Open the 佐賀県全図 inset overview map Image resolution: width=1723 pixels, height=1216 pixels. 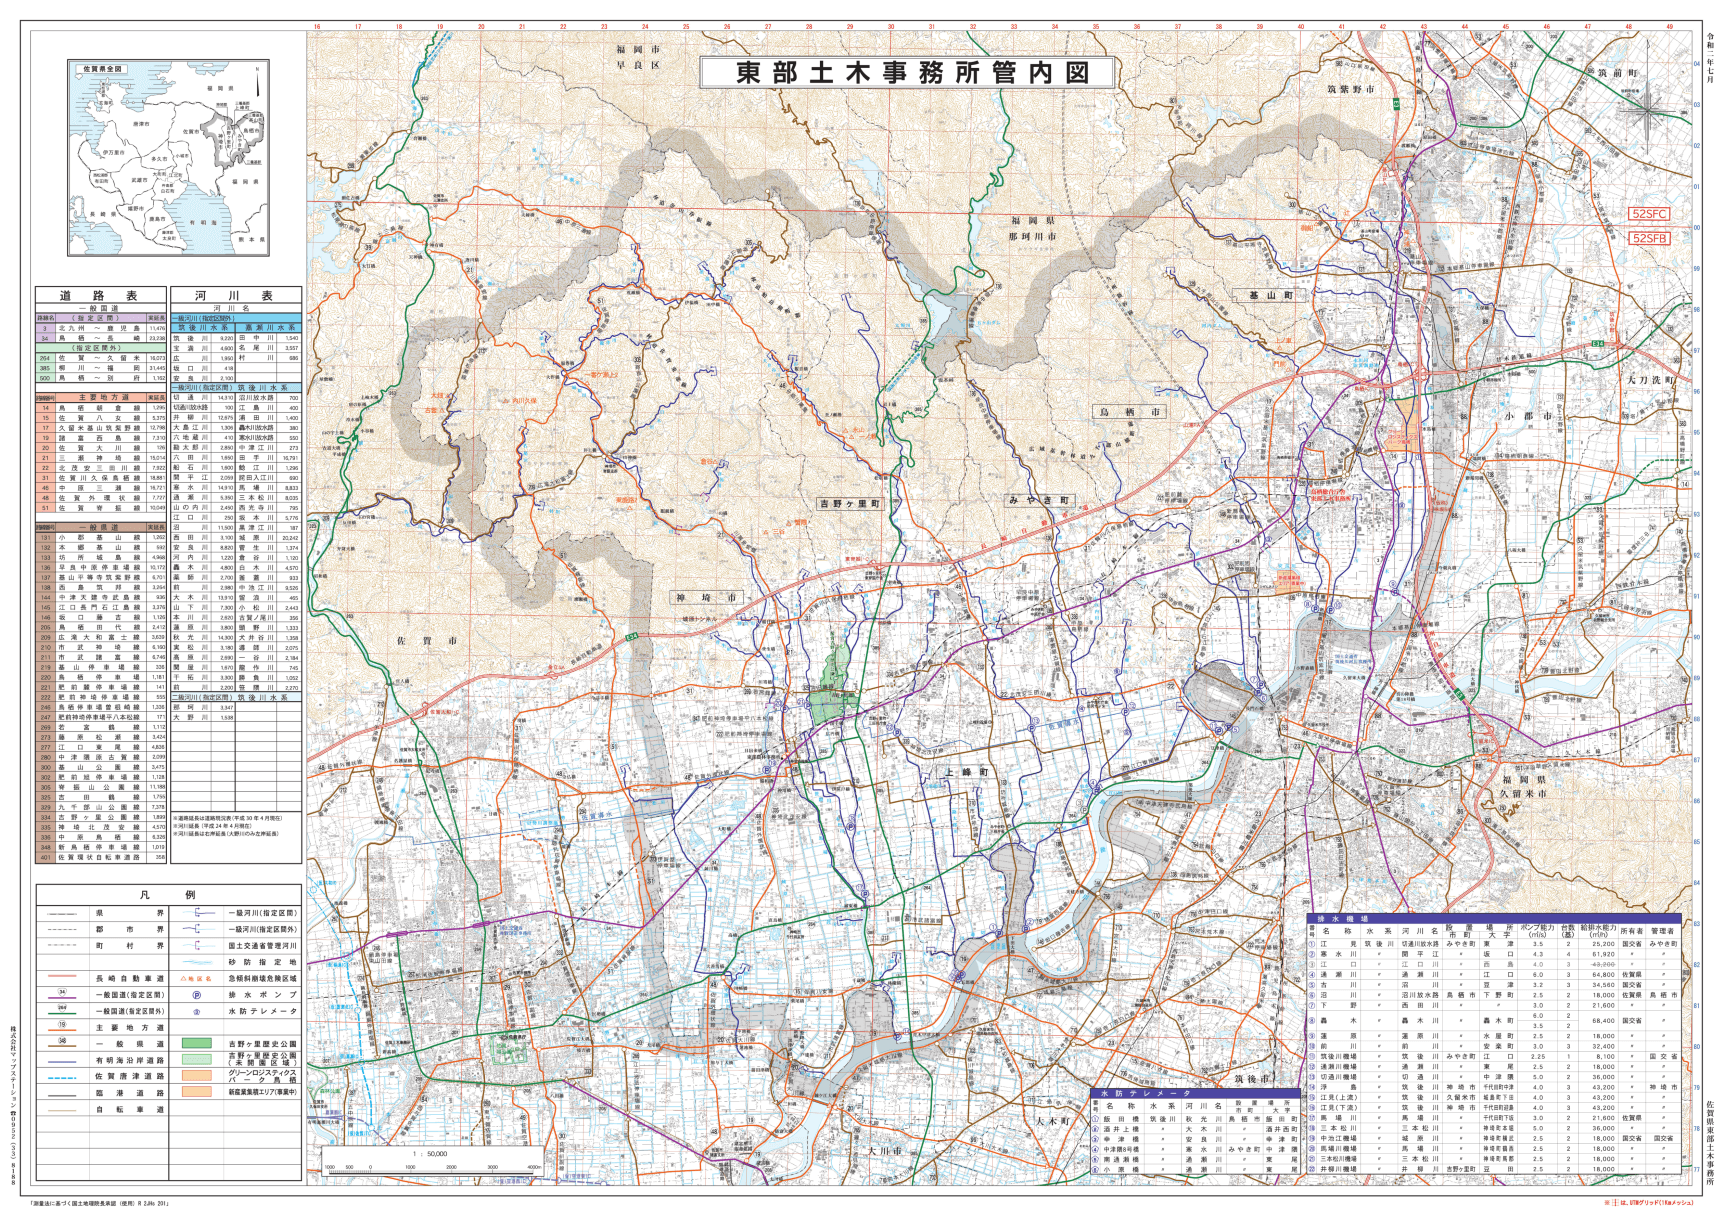169,158
